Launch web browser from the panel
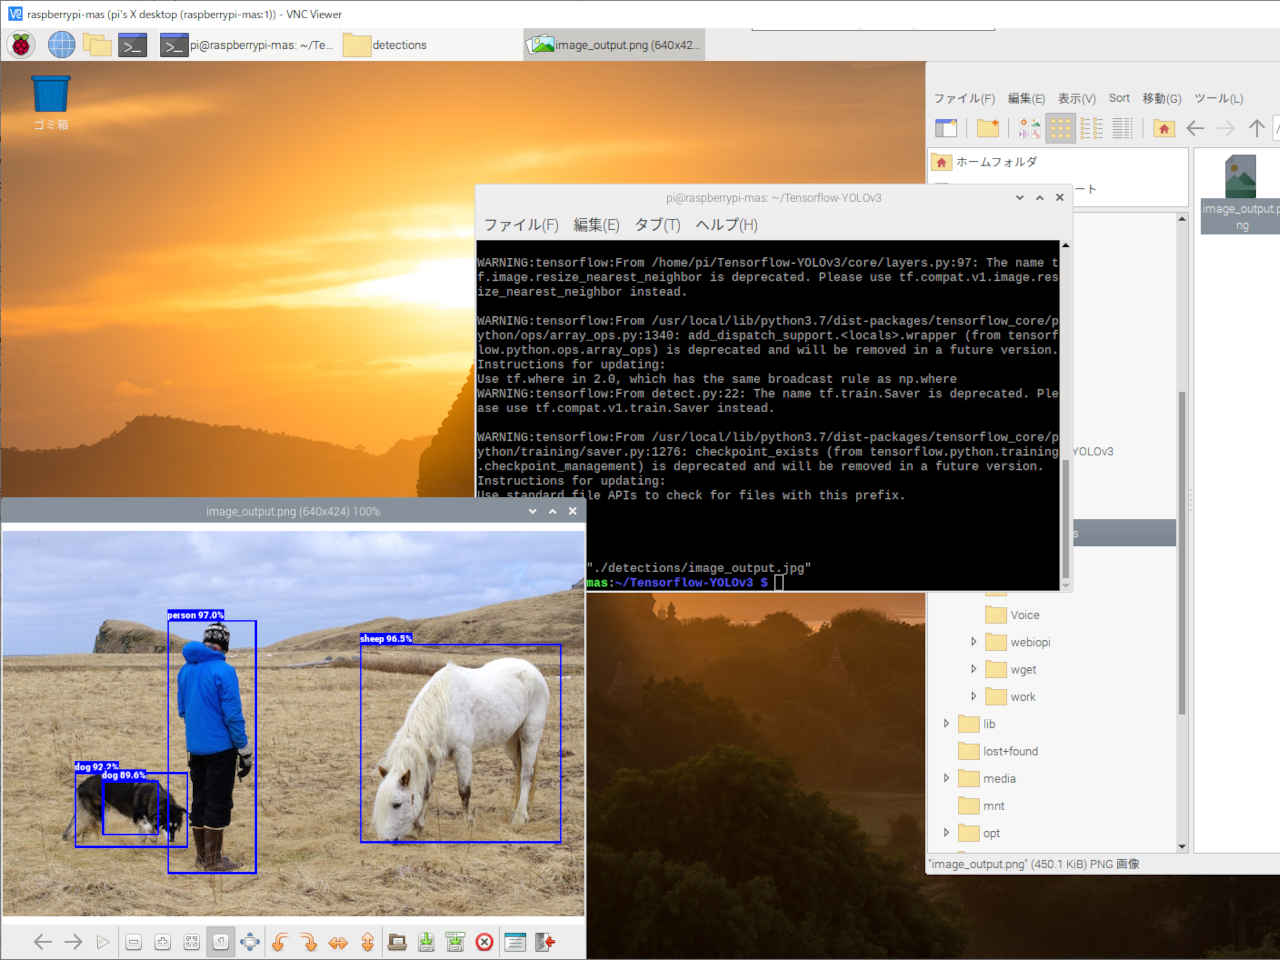 click(x=62, y=44)
